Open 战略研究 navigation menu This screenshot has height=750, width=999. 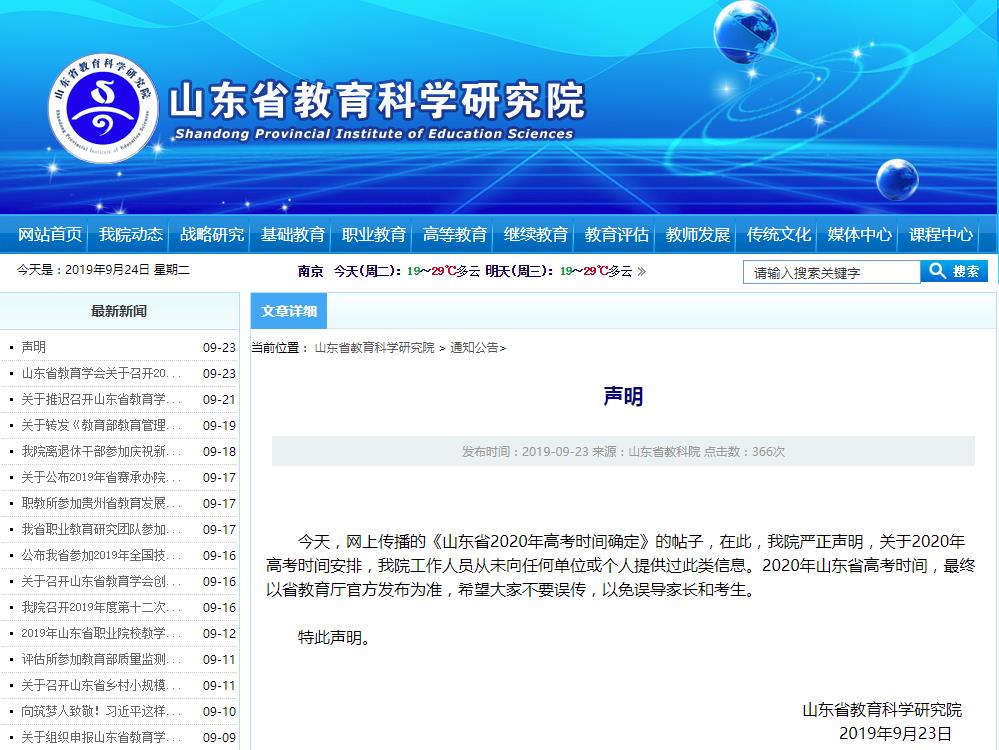click(x=212, y=235)
